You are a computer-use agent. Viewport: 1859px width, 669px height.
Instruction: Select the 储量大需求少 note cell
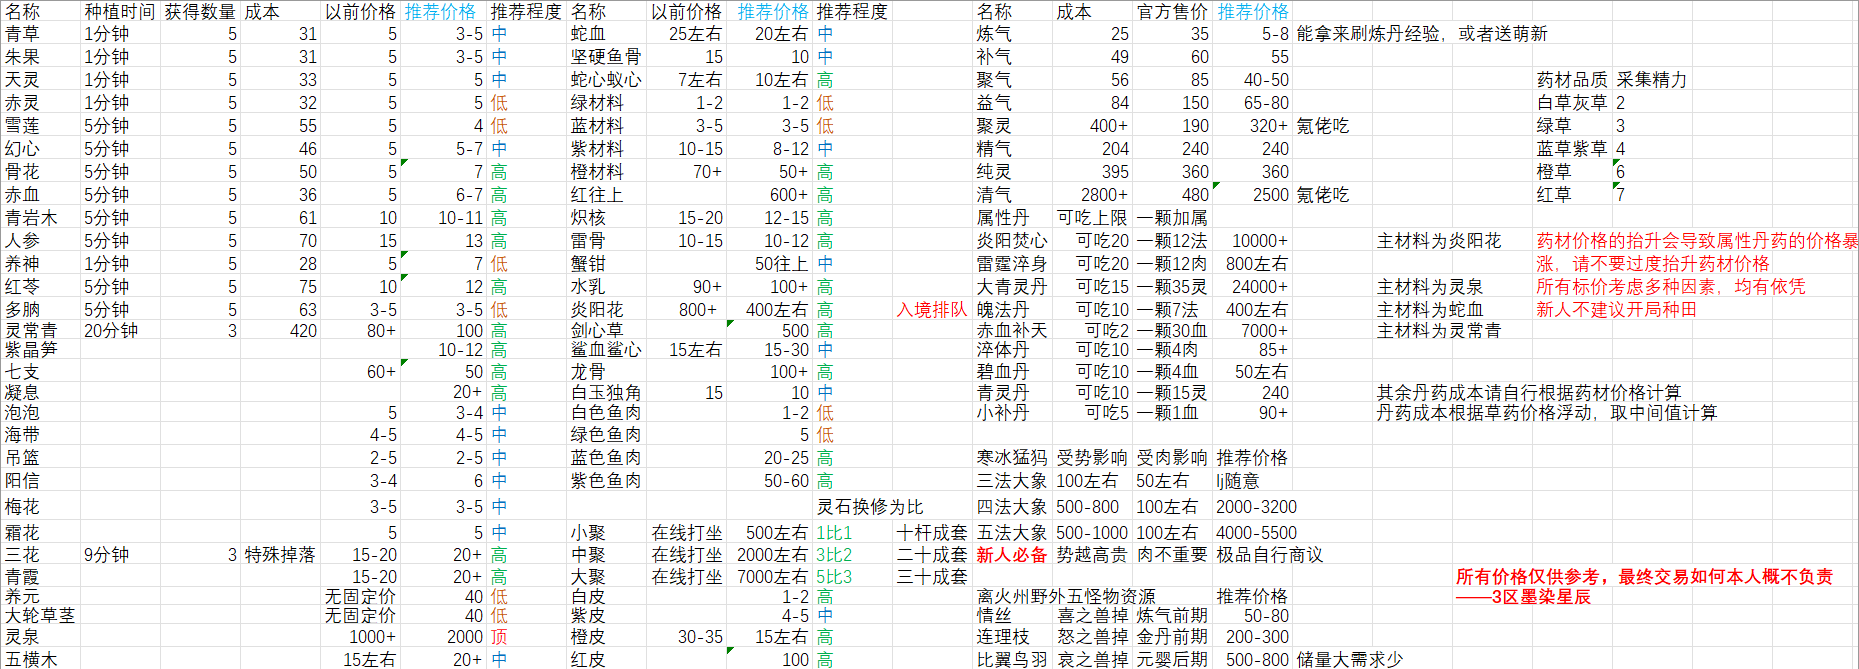[x=1349, y=660]
